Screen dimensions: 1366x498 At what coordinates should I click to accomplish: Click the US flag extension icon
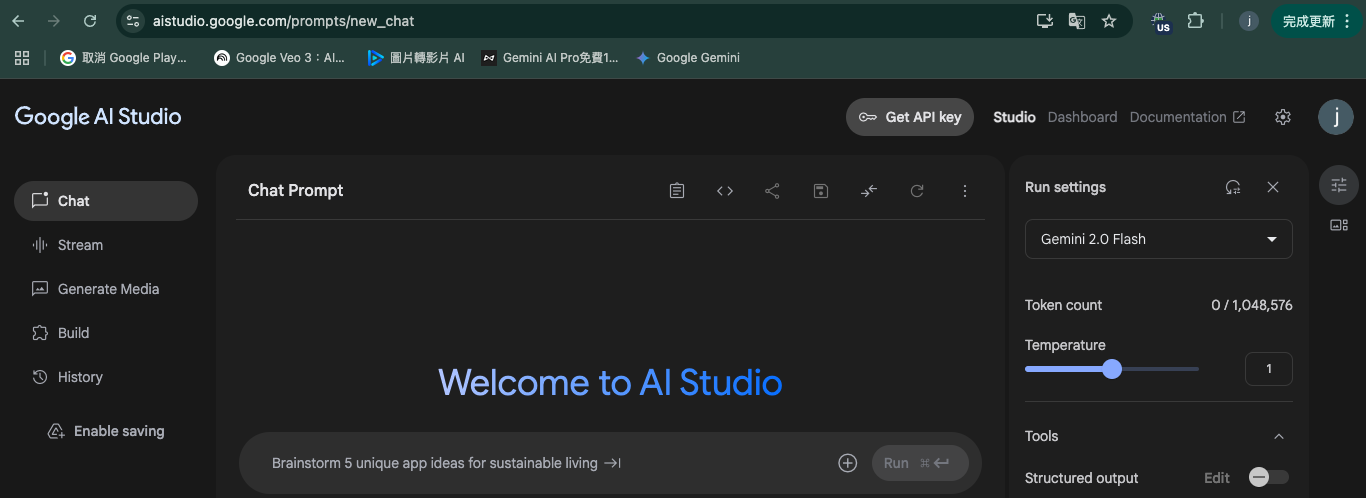coord(1162,21)
